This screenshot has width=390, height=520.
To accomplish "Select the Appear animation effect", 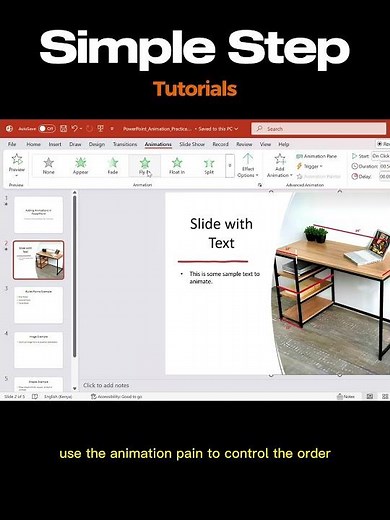I will (x=81, y=166).
